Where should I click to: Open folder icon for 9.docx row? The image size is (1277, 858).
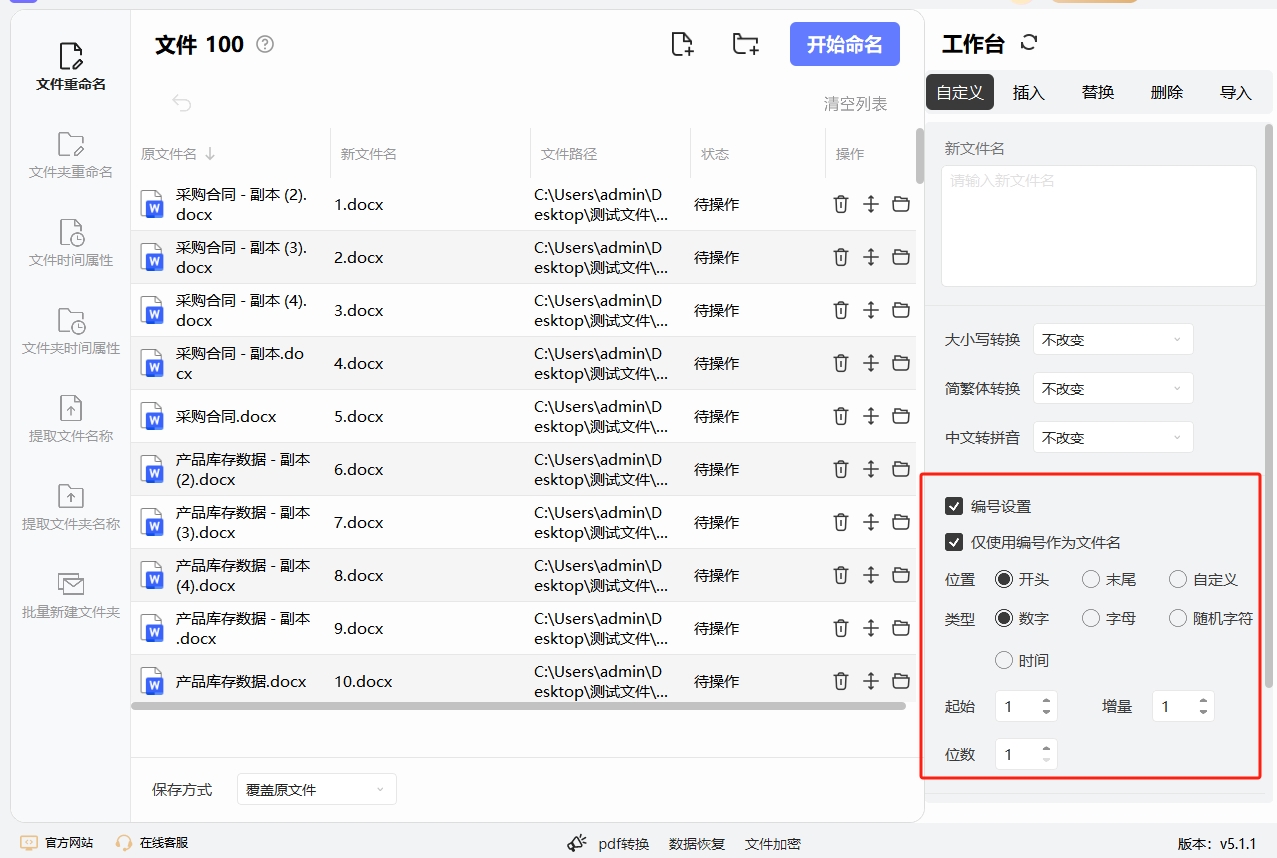coord(901,628)
